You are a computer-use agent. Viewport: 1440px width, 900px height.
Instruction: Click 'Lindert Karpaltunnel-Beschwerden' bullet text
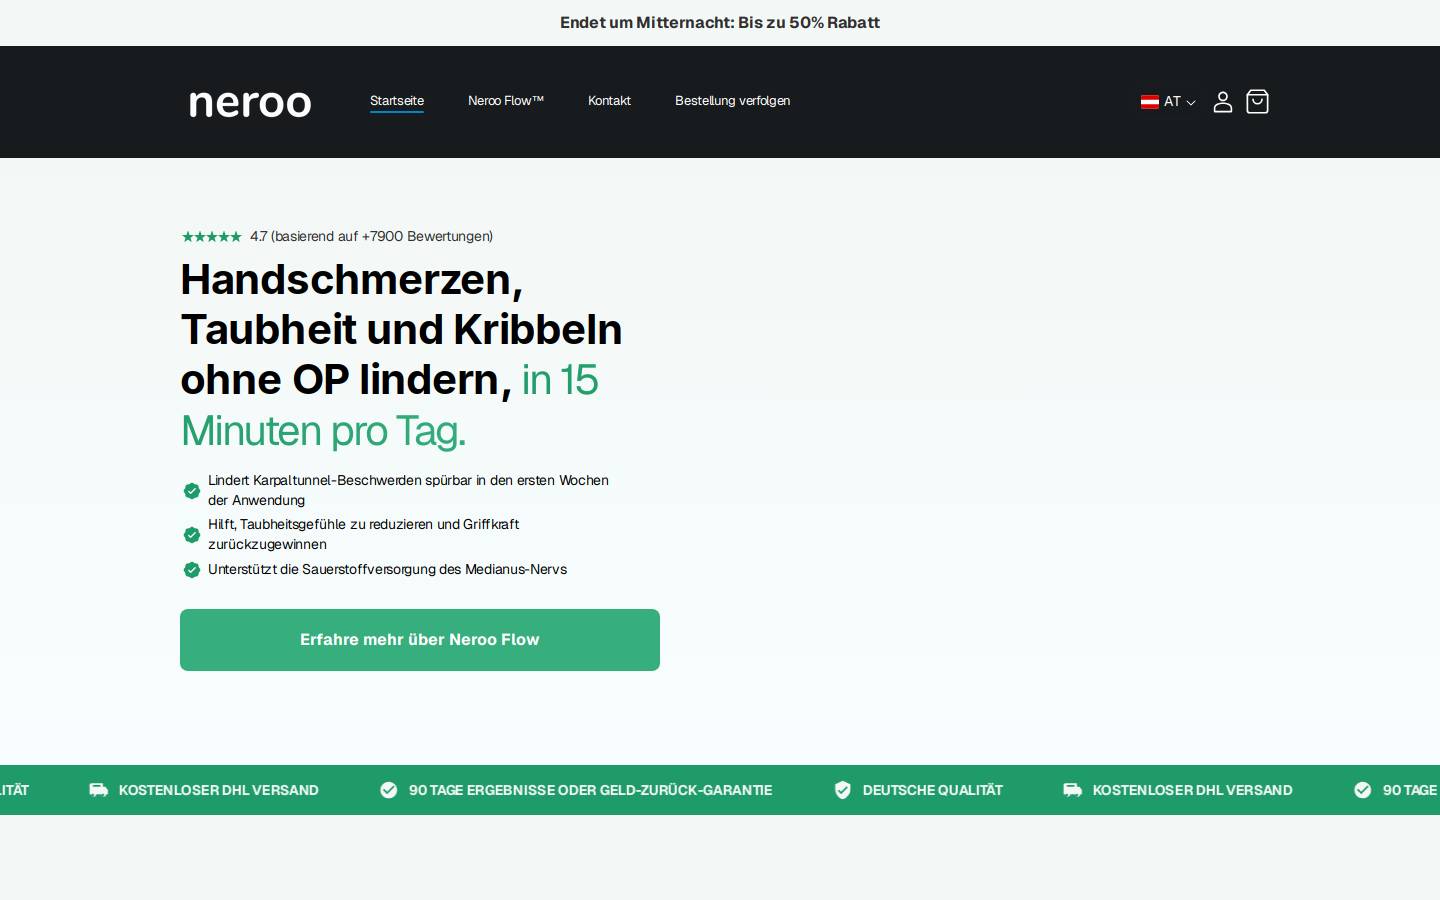tap(408, 490)
